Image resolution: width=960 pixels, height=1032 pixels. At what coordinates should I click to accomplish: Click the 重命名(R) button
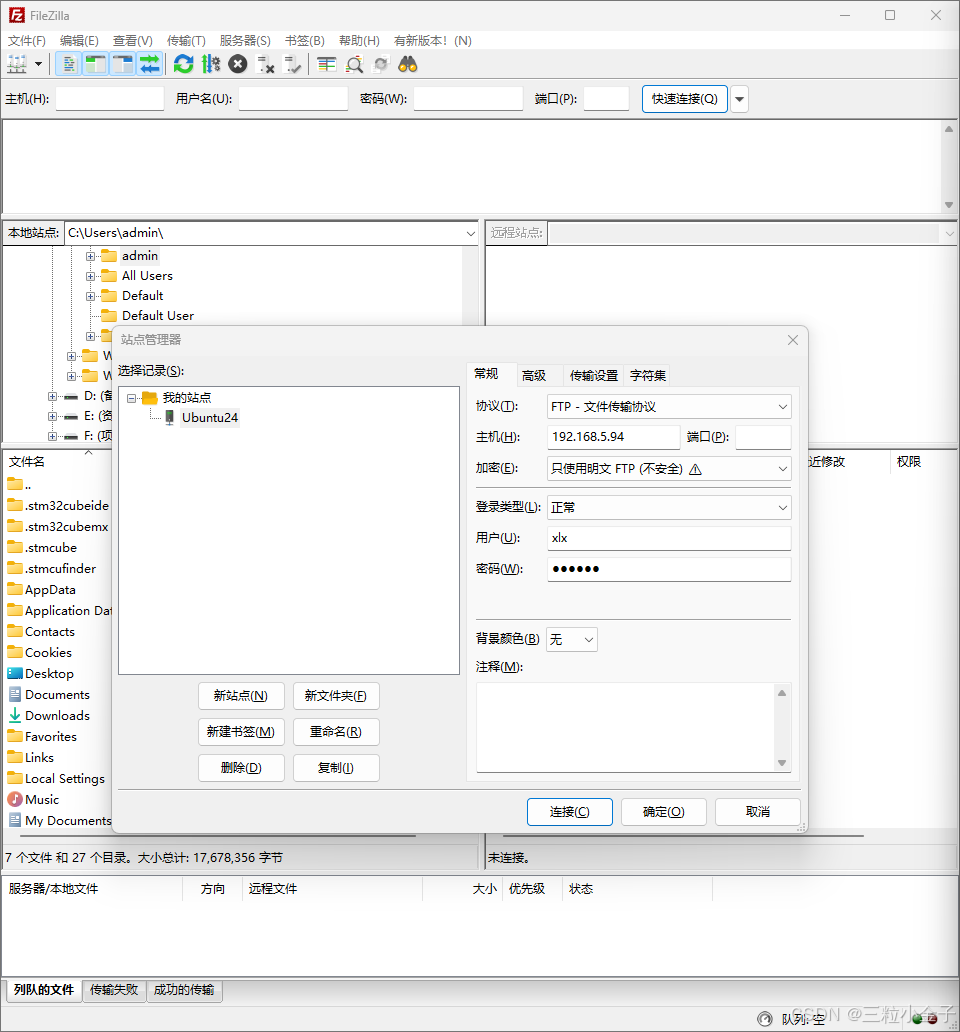click(336, 732)
